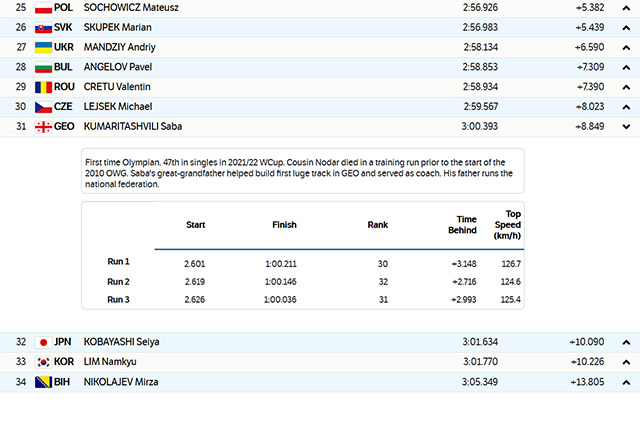Click the Bosnia flag next to BIH
Screen dimensions: 640x423
43,382
